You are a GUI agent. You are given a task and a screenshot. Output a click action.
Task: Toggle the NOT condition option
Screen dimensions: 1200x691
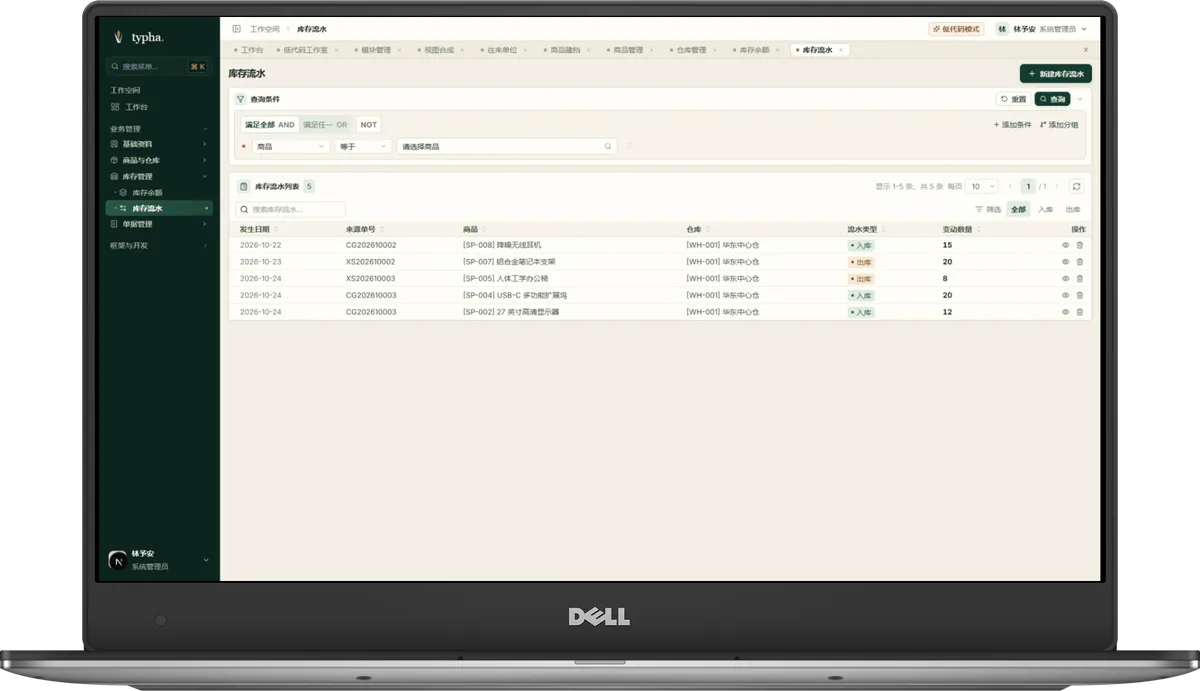click(369, 125)
